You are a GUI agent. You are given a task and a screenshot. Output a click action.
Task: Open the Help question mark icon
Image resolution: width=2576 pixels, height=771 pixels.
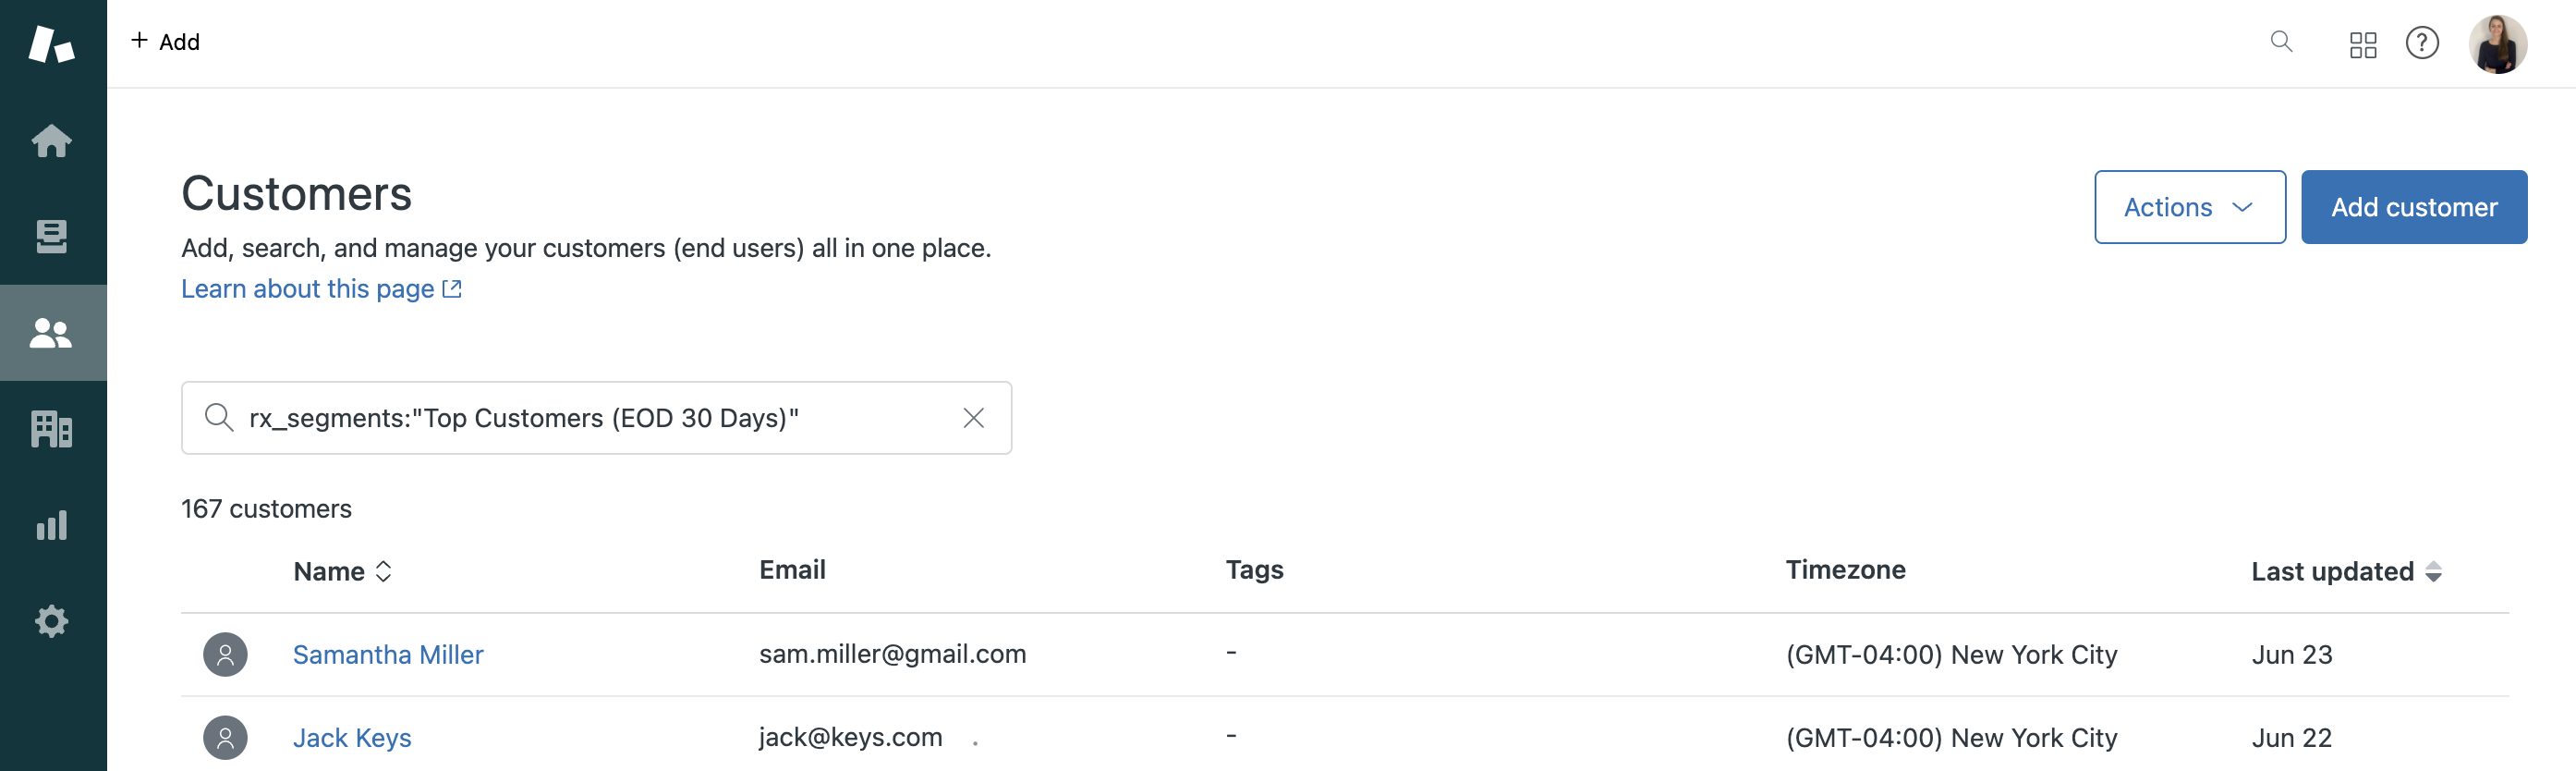click(x=2421, y=43)
